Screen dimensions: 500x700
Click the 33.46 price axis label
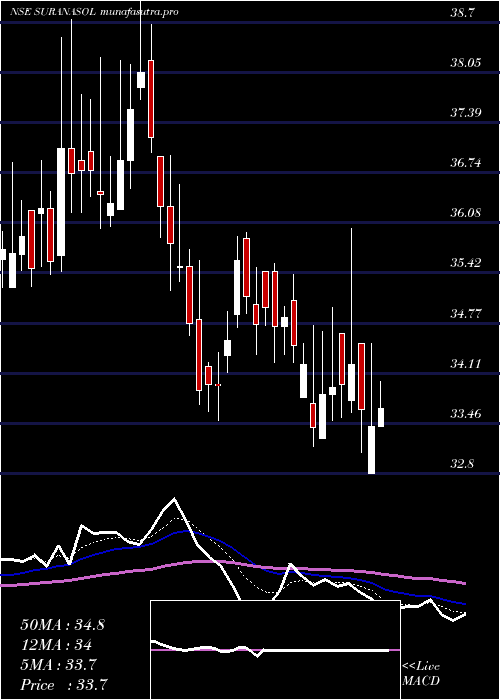coord(466,413)
